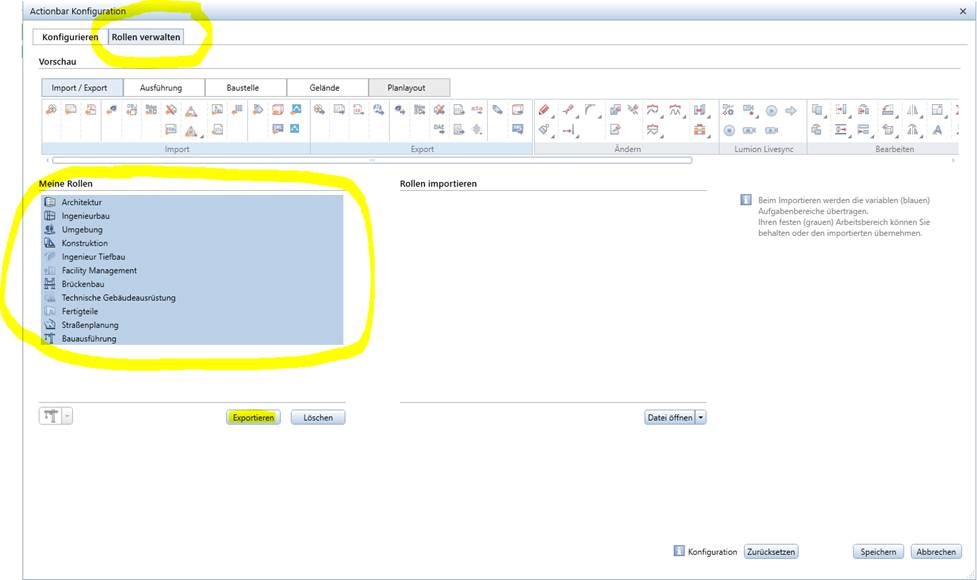
Task: Select the Baustelle preview tab
Action: 242,88
